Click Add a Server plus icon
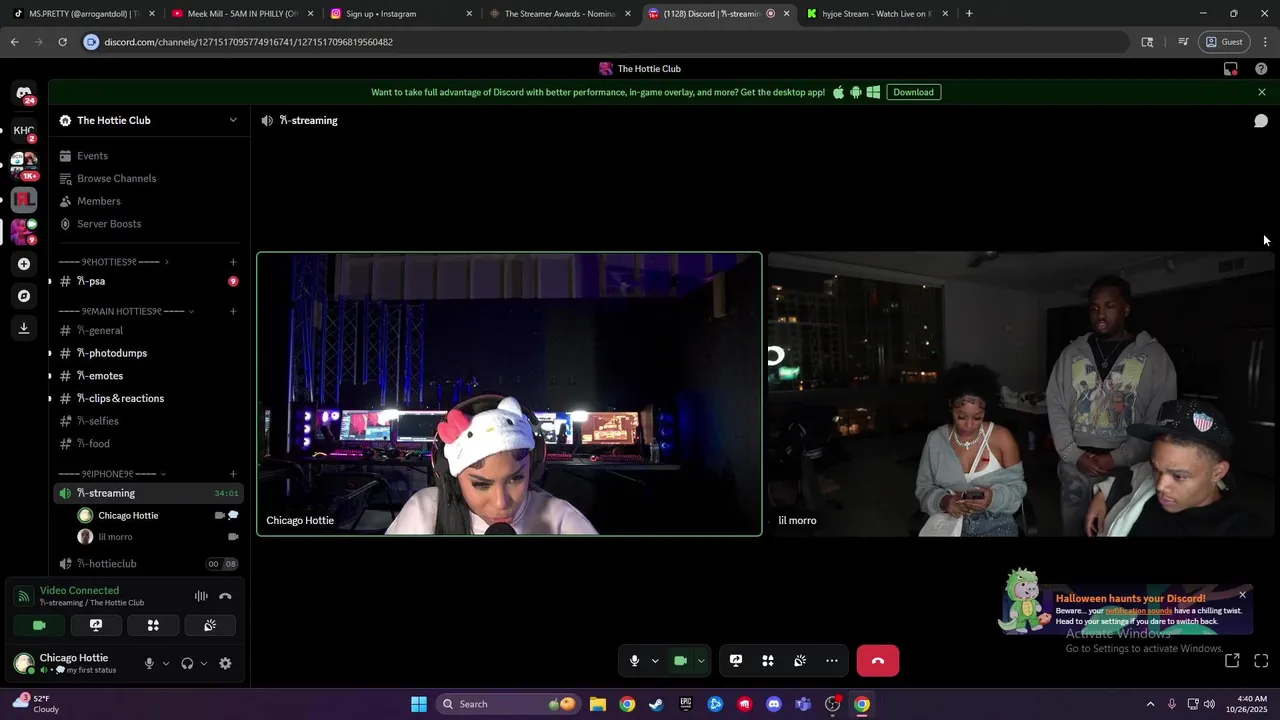 pyautogui.click(x=24, y=264)
